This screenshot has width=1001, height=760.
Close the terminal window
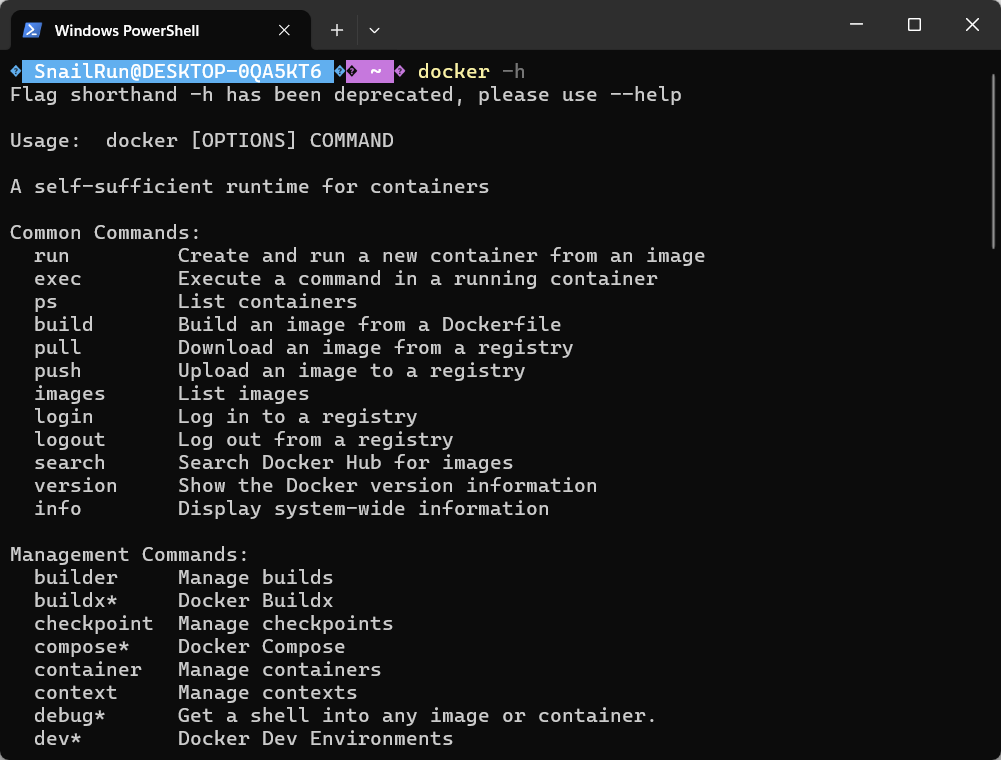pyautogui.click(x=972, y=25)
